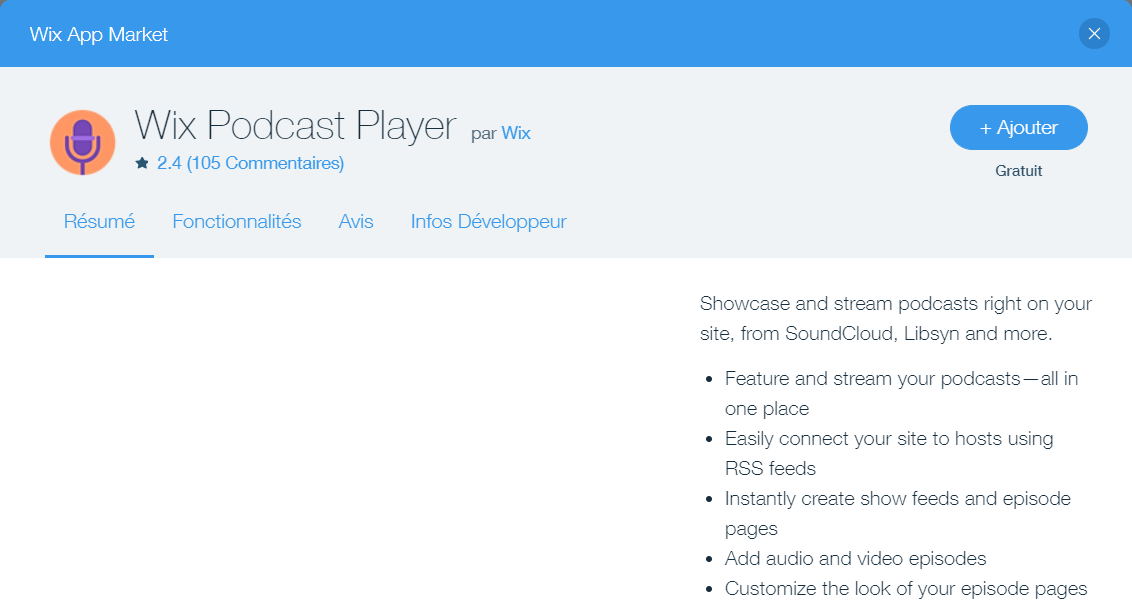Add the app with the Ajouter button
1132x603 pixels.
point(1019,128)
